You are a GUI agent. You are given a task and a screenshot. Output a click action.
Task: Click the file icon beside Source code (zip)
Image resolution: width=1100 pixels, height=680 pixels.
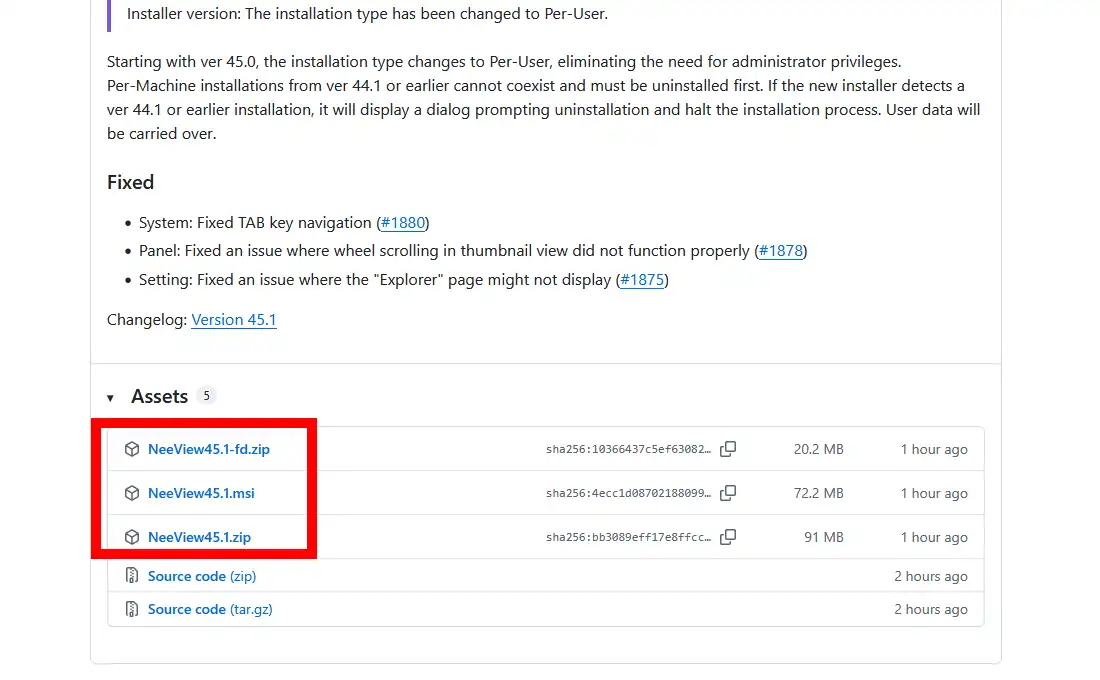tap(131, 576)
